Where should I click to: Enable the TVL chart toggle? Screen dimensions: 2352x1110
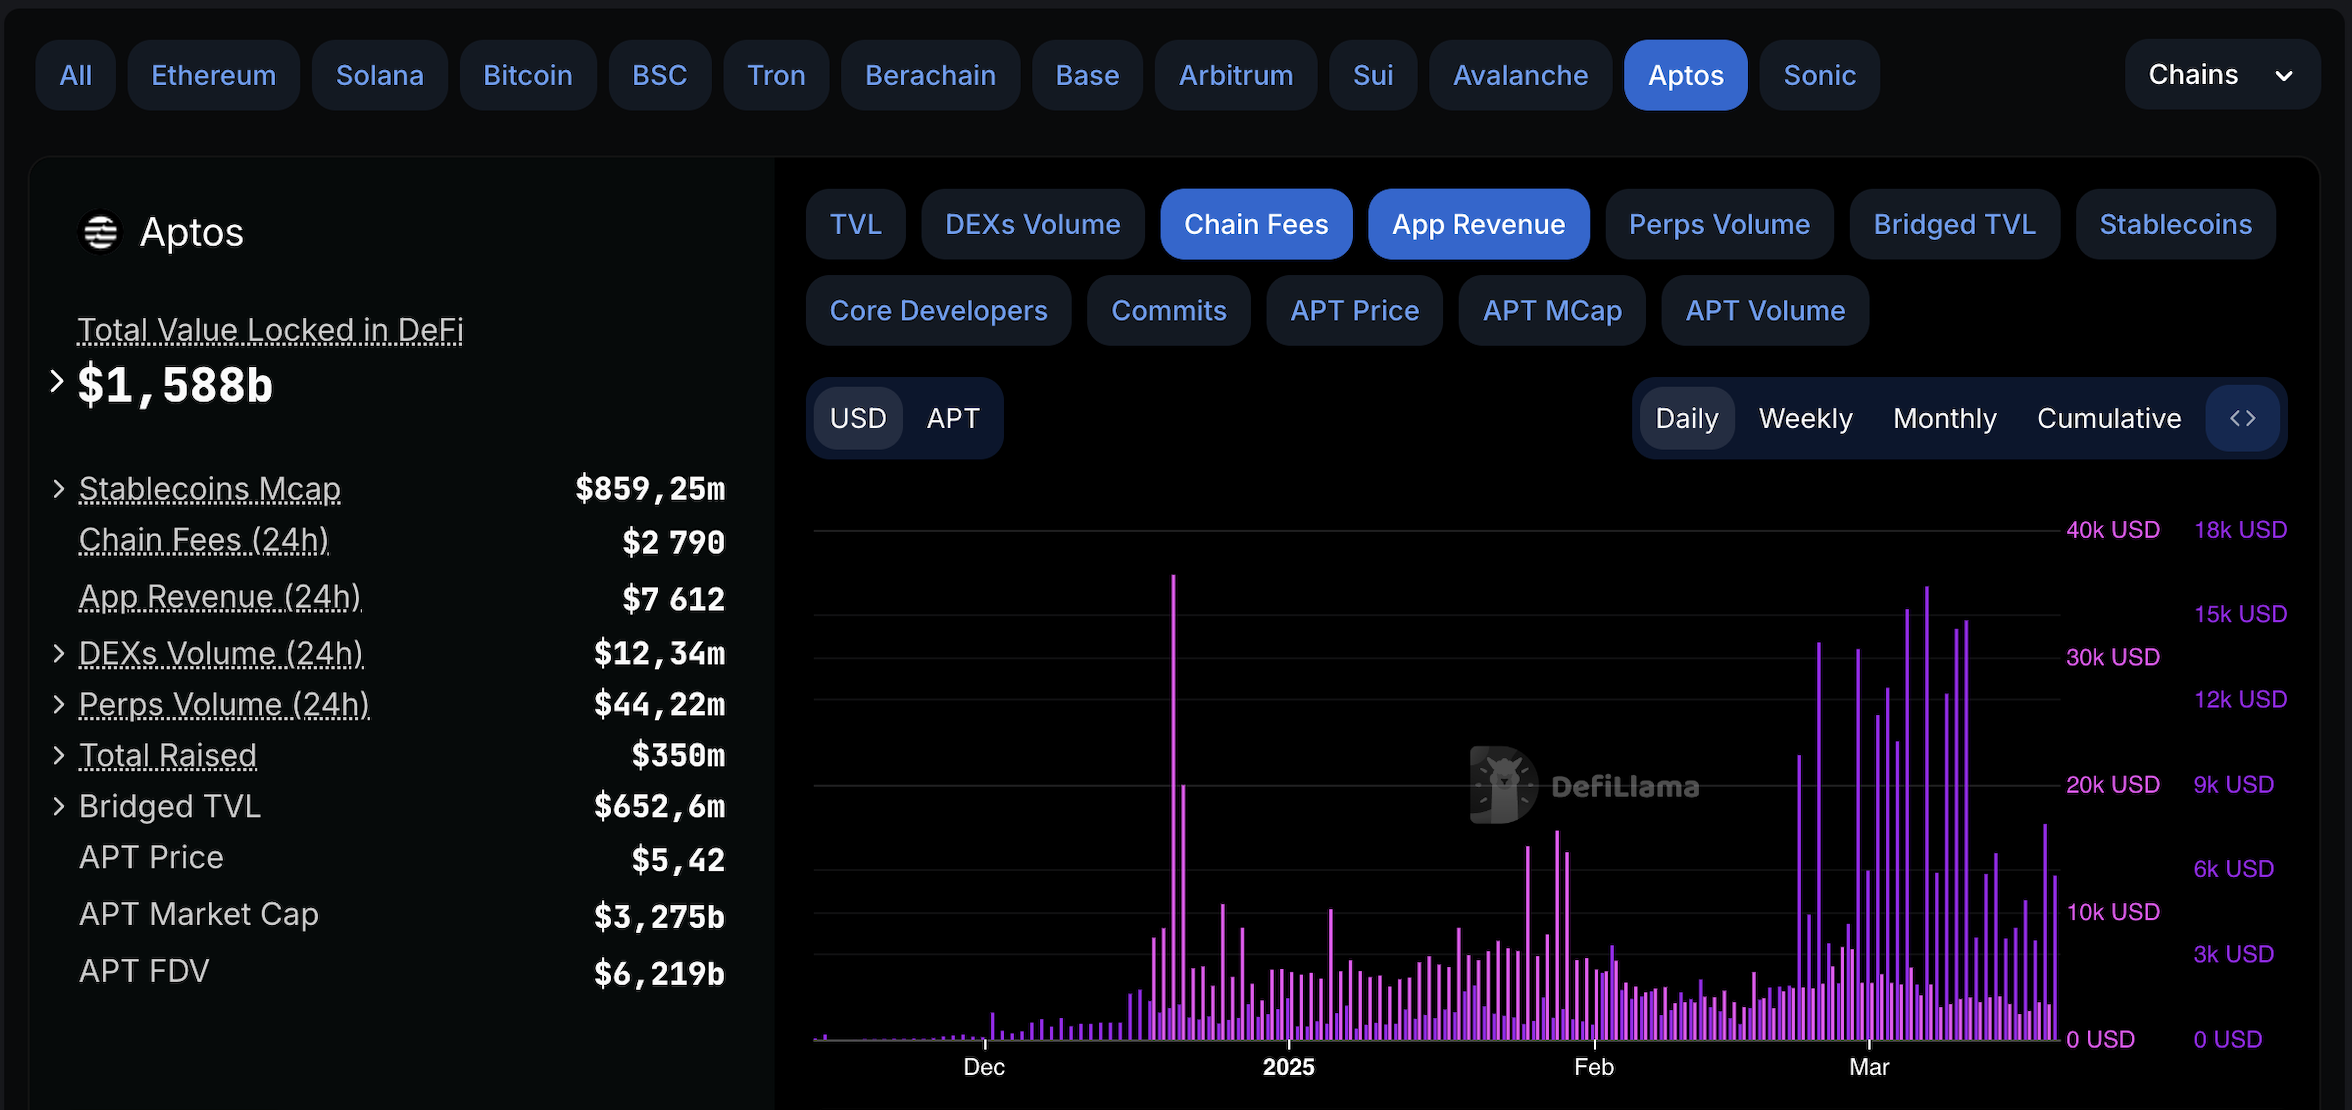click(x=855, y=225)
